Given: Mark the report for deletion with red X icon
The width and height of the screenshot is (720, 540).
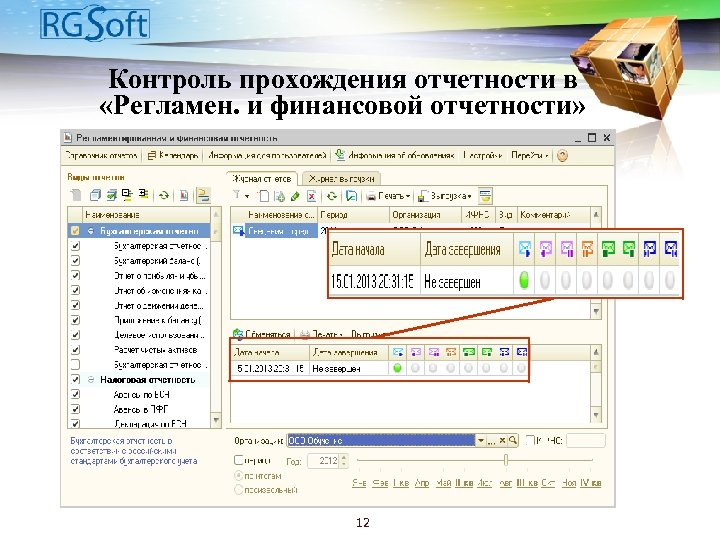Looking at the screenshot, I should click(x=311, y=196).
